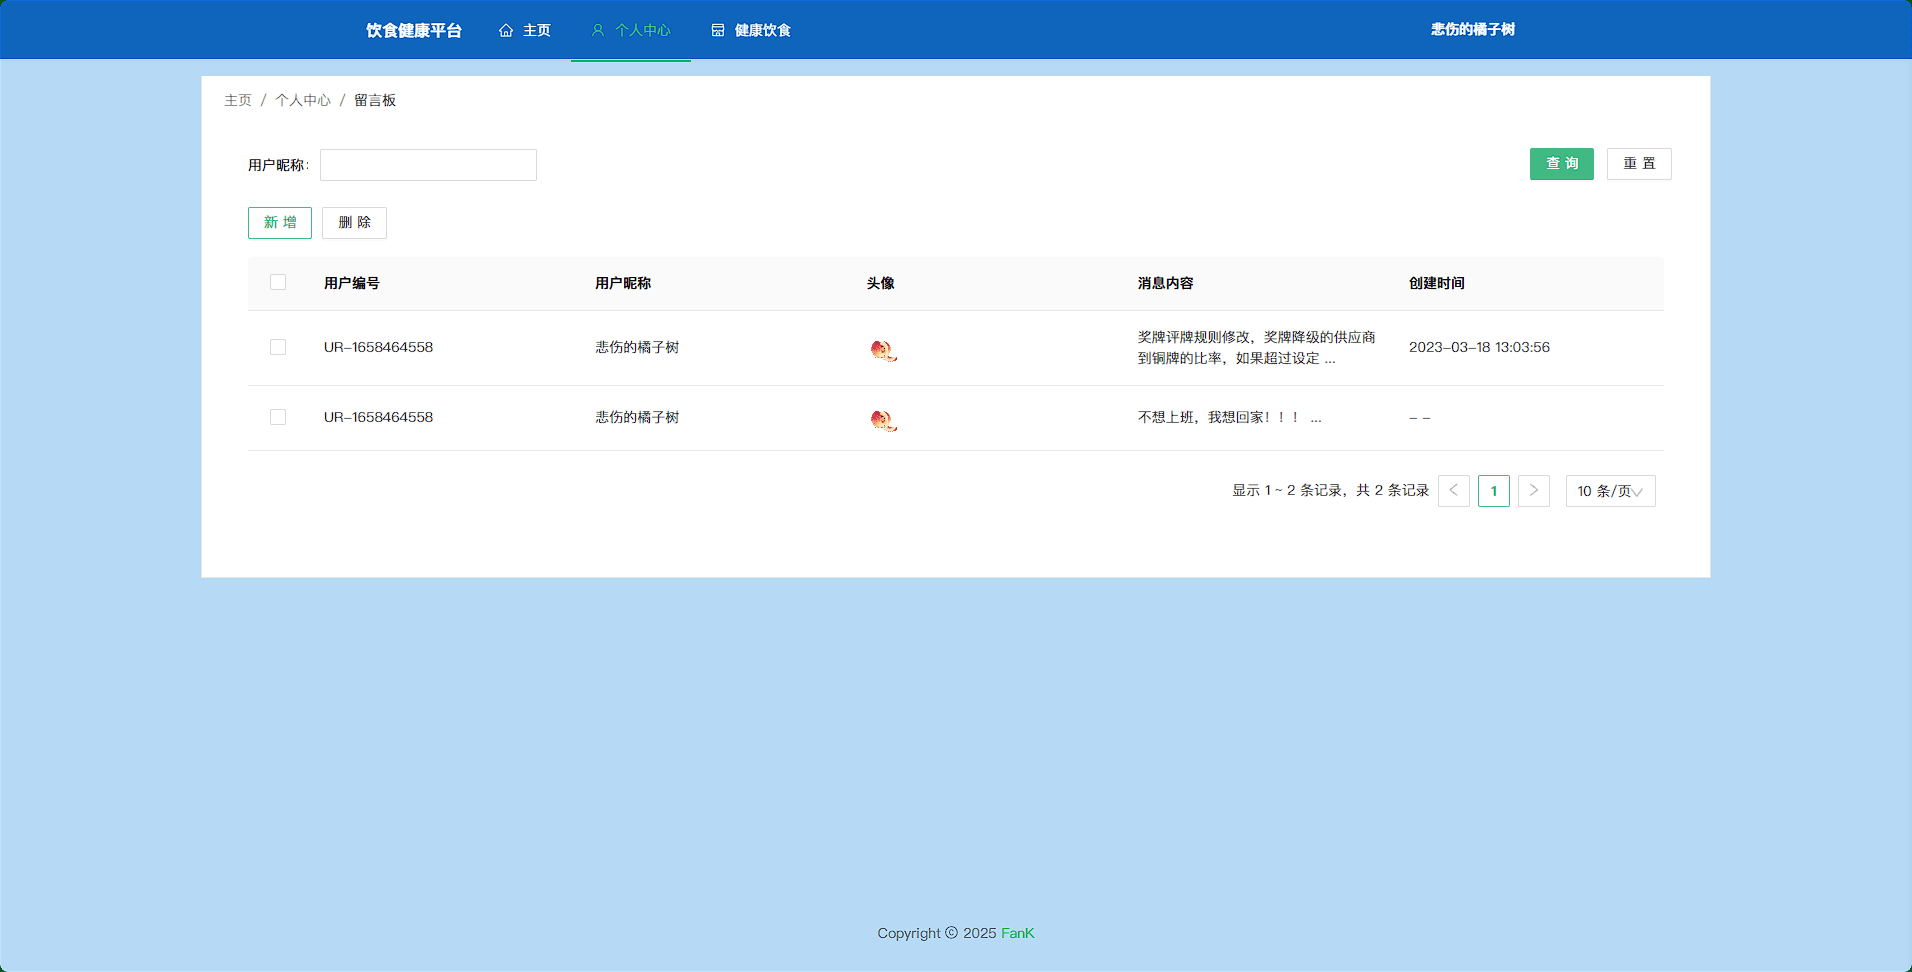Expand the 10 条/页 page size dropdown
Screen dimensions: 1912x972
(x=1610, y=491)
